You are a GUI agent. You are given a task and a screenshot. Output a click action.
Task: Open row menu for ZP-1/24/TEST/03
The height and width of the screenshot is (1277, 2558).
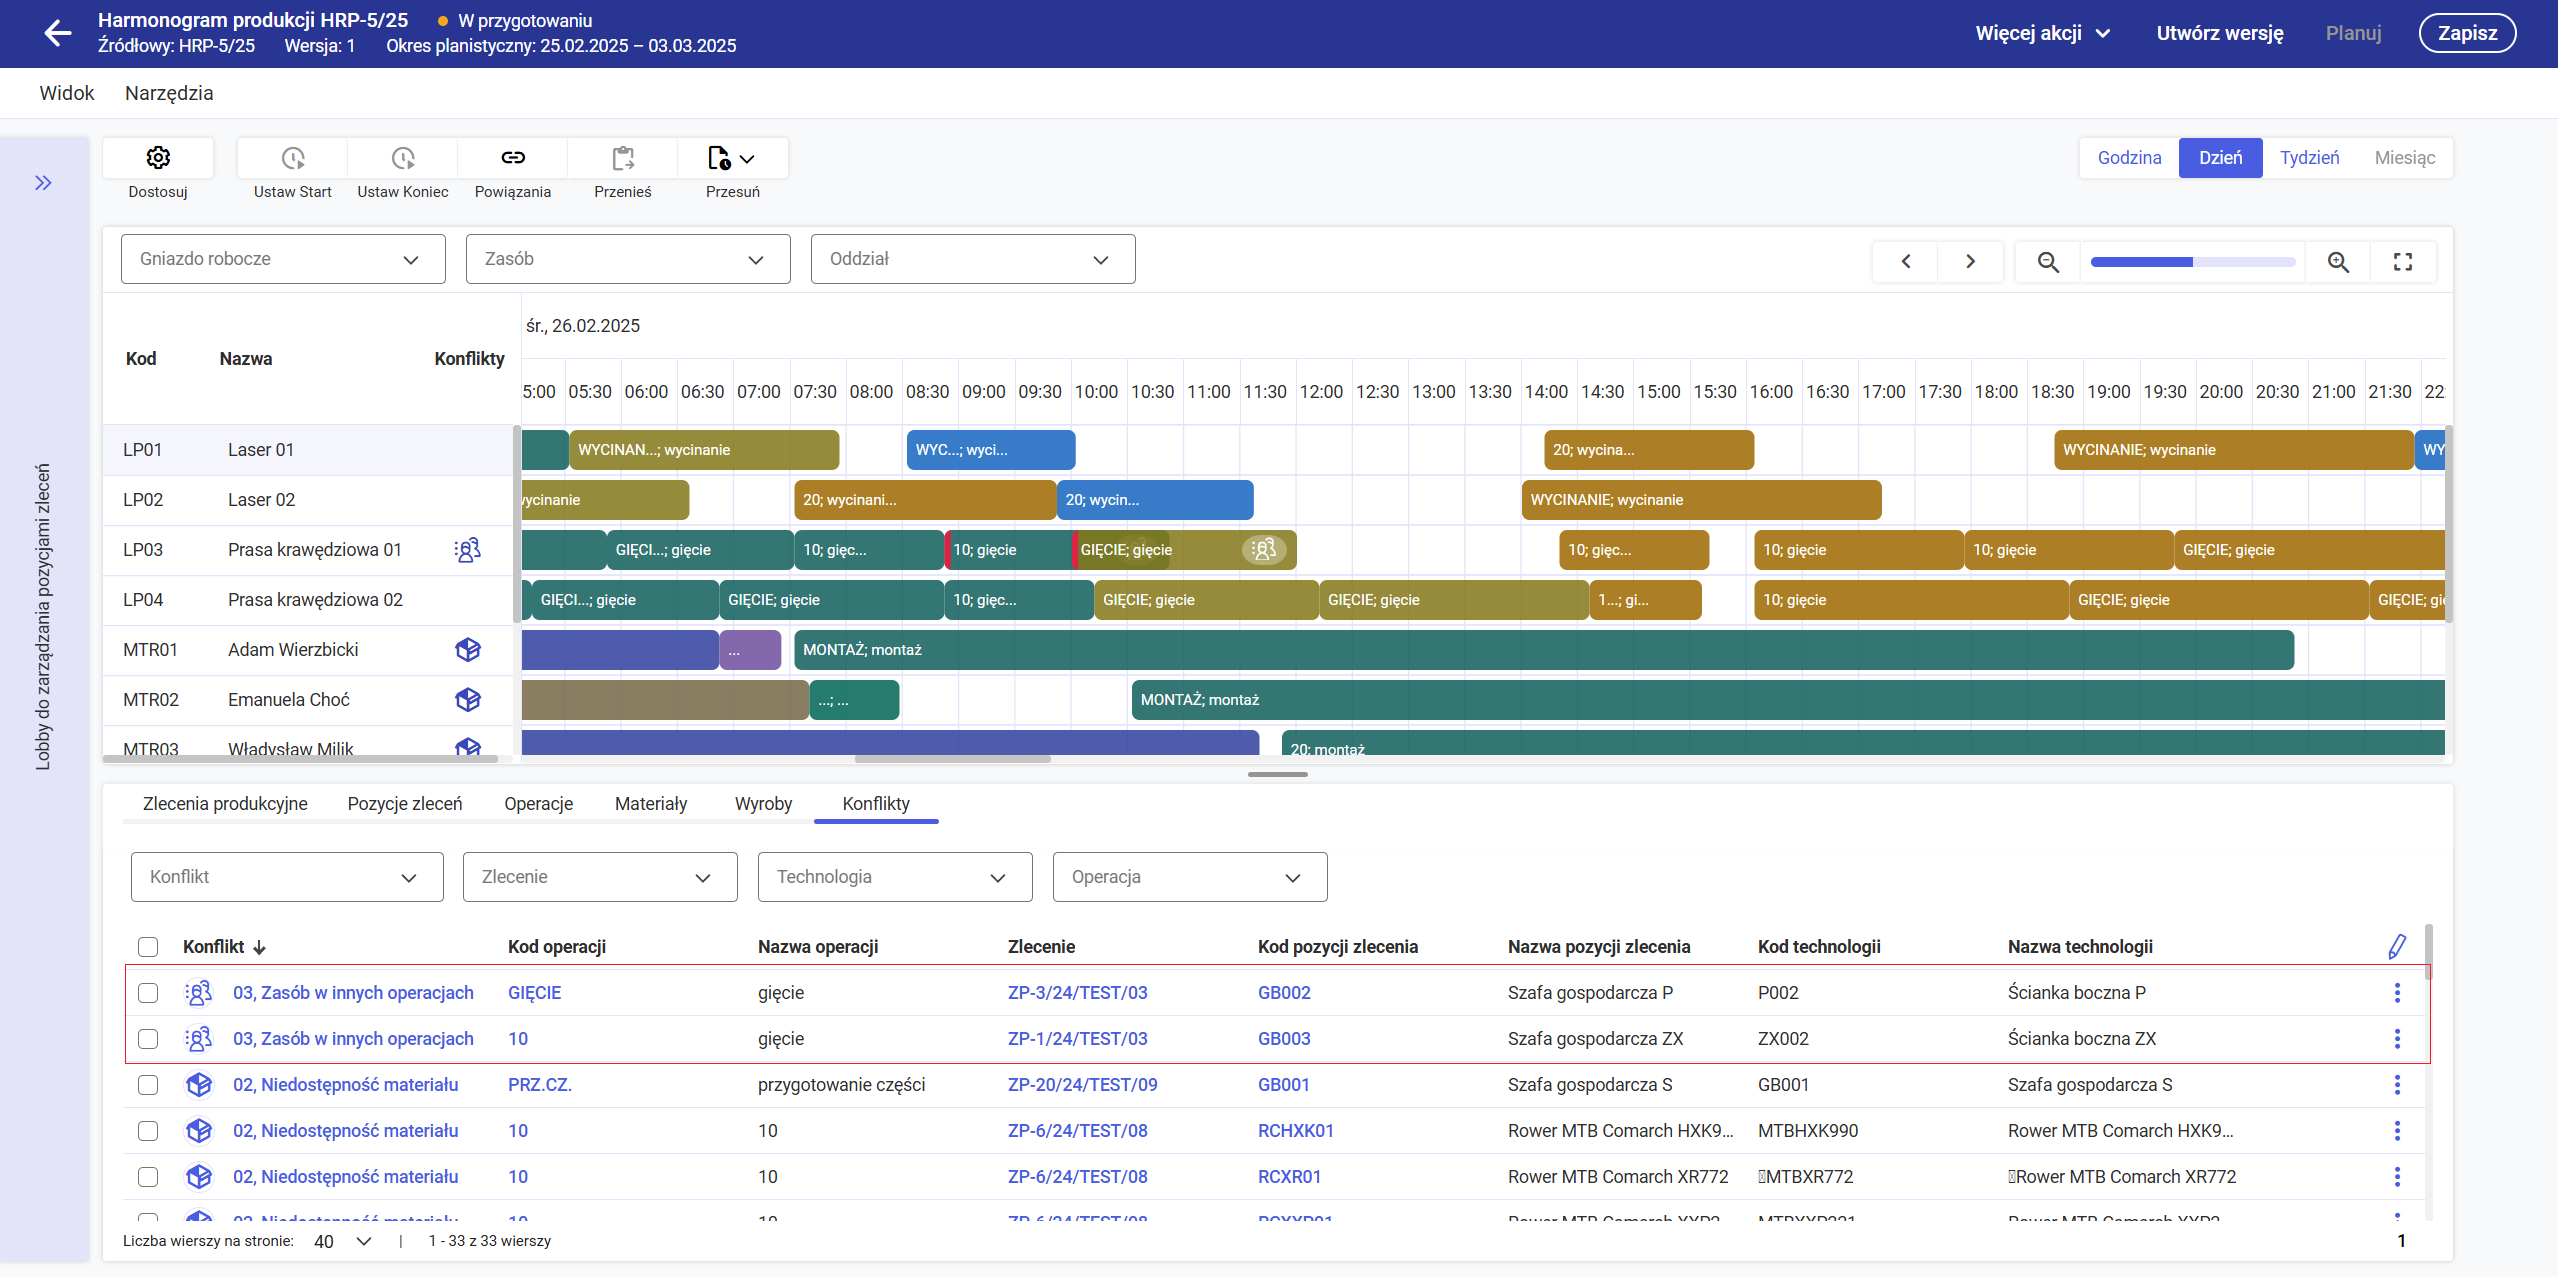[x=2397, y=1039]
